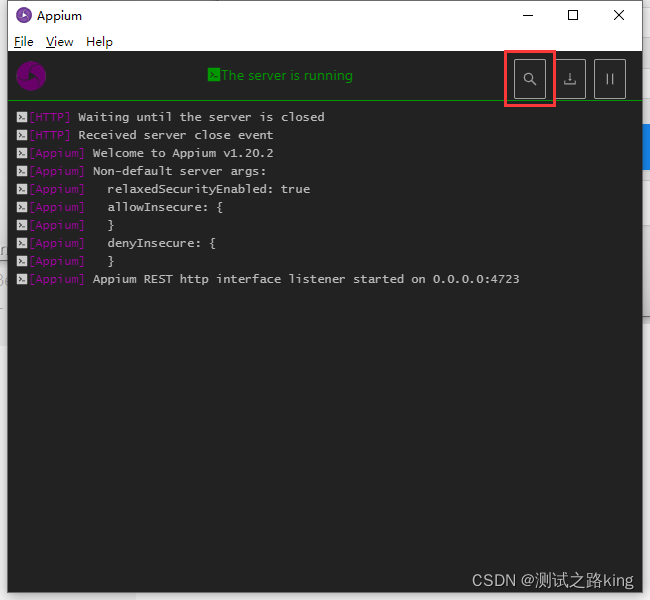650x600 pixels.
Task: Click the Appium title bar app icon
Action: click(24, 15)
